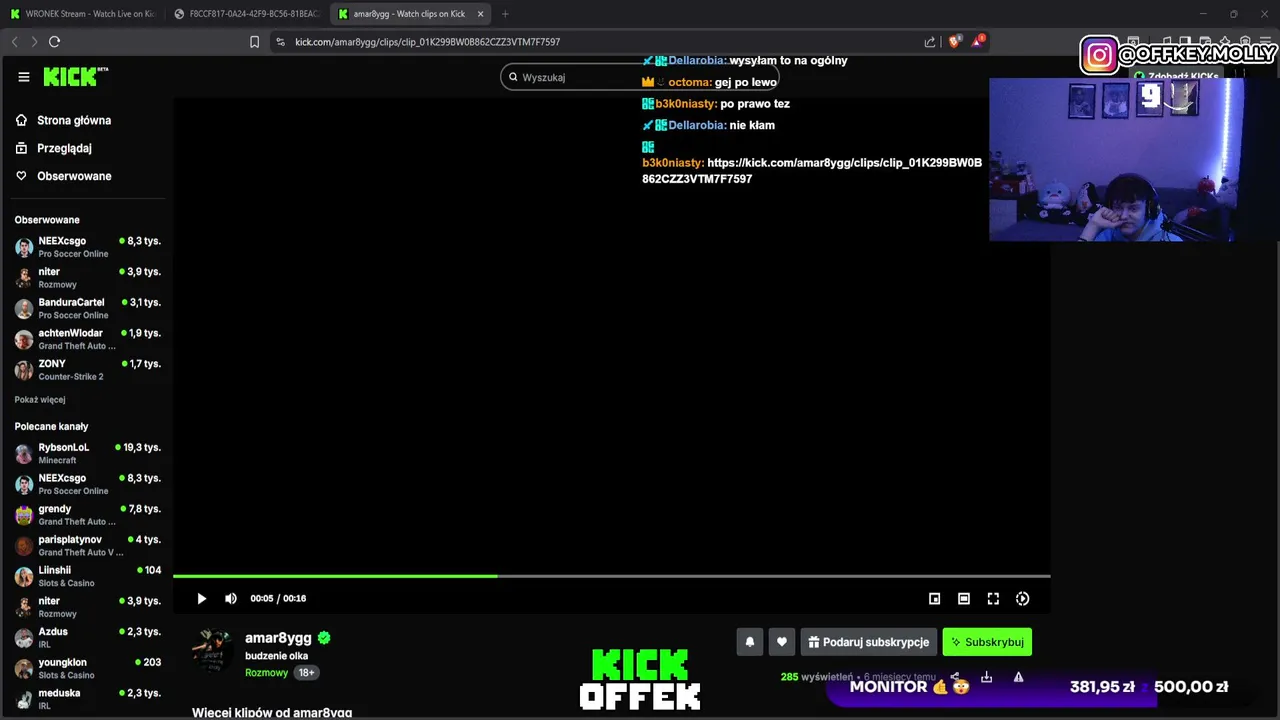Click the 00:05 / 00:16 time display
This screenshot has height=720, width=1280.
(x=278, y=598)
